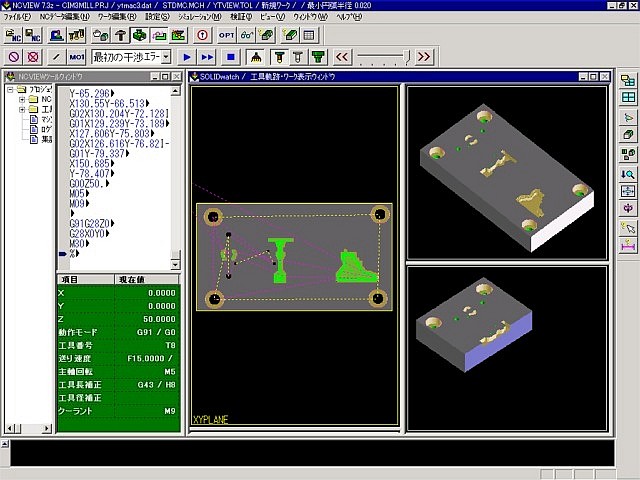Toggle the solid tool display icon
640x480 pixels.
[279, 57]
